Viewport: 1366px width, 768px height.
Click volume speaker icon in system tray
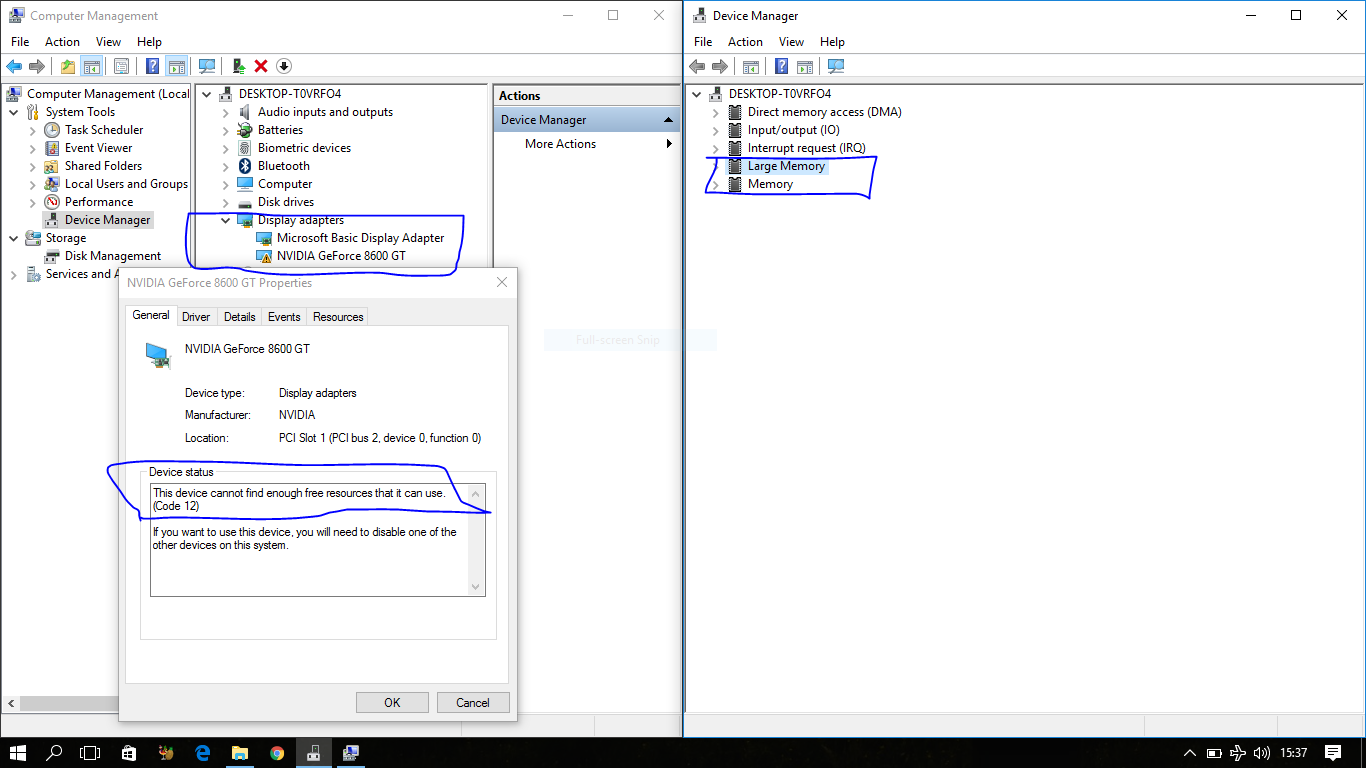[1262, 753]
